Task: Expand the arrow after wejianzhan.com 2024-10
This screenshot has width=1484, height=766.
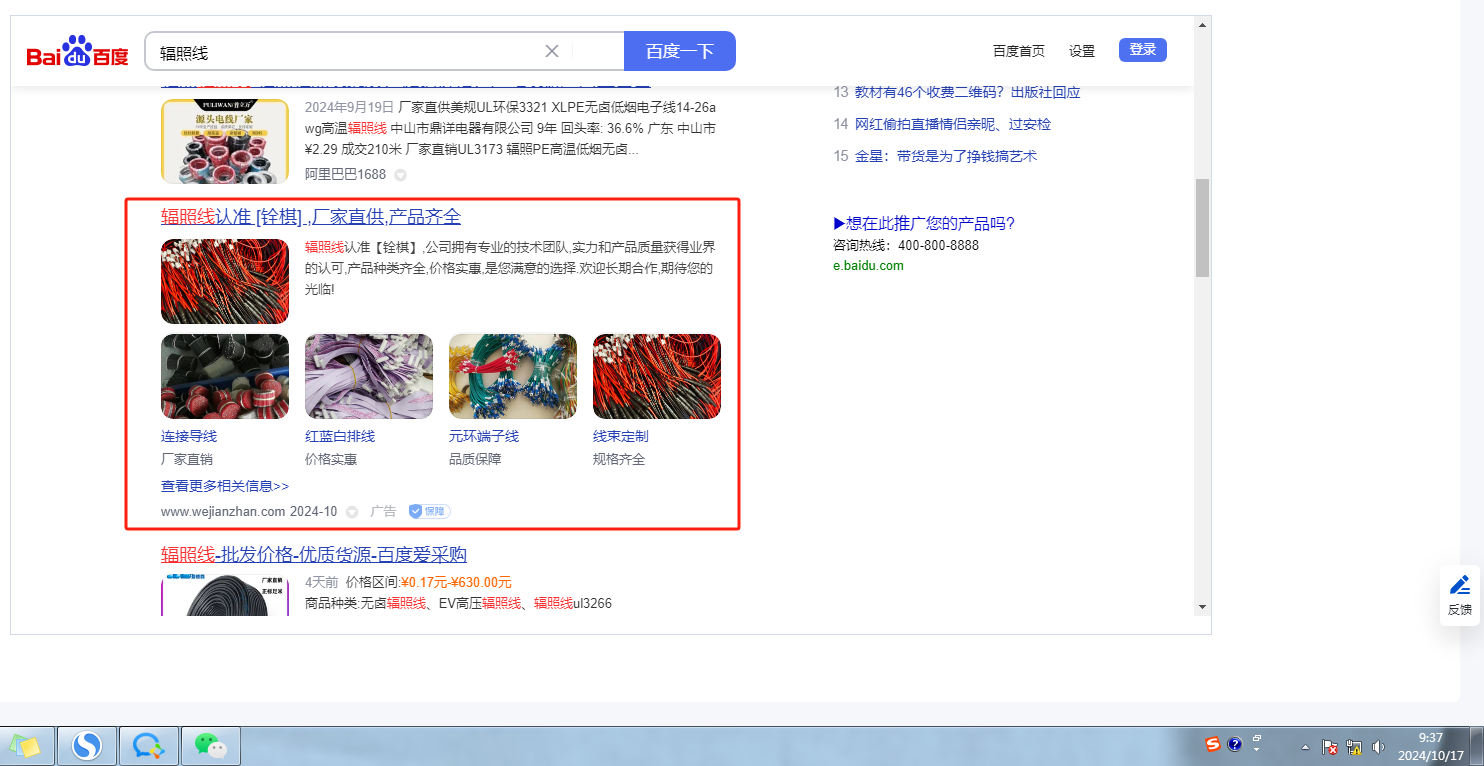Action: coord(352,512)
